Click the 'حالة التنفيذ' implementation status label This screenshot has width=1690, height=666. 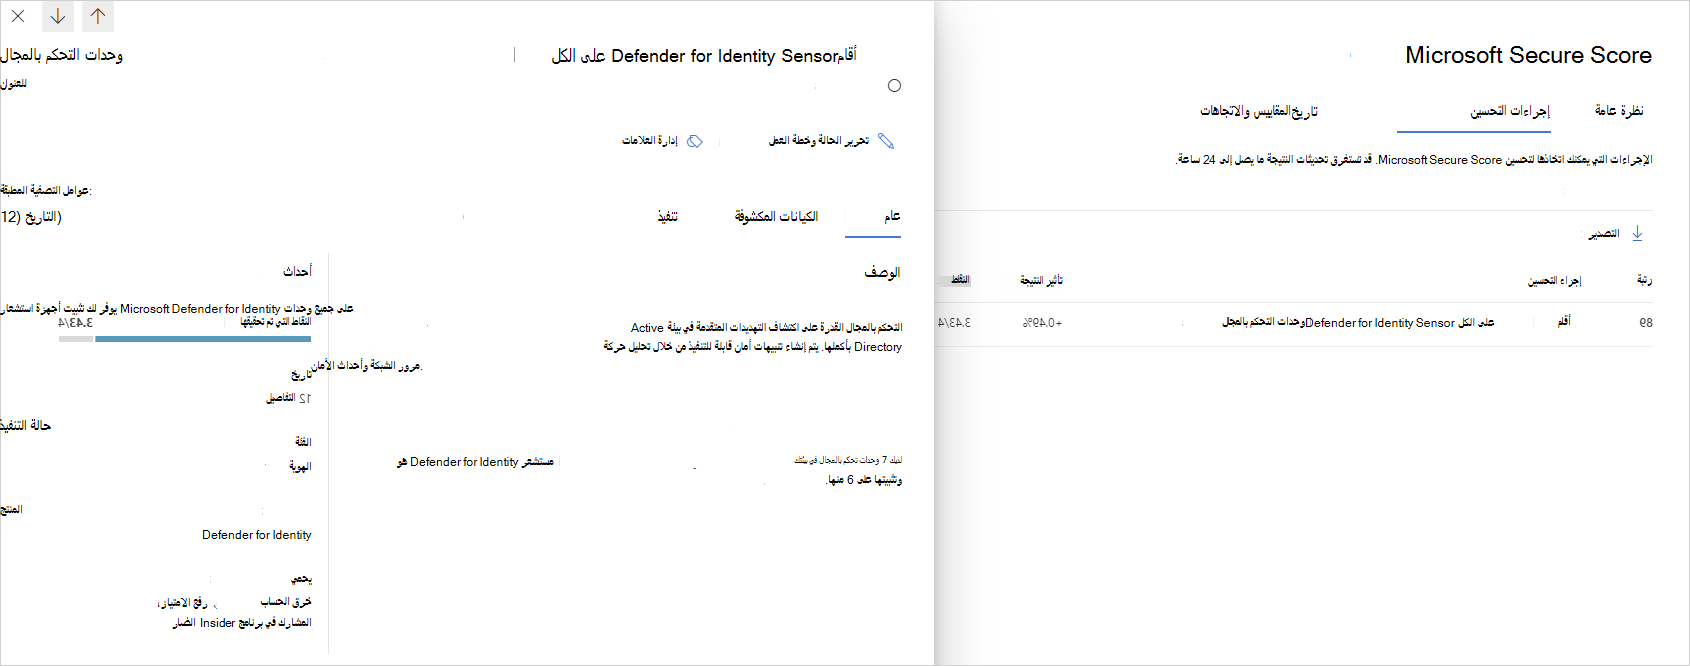pyautogui.click(x=26, y=425)
